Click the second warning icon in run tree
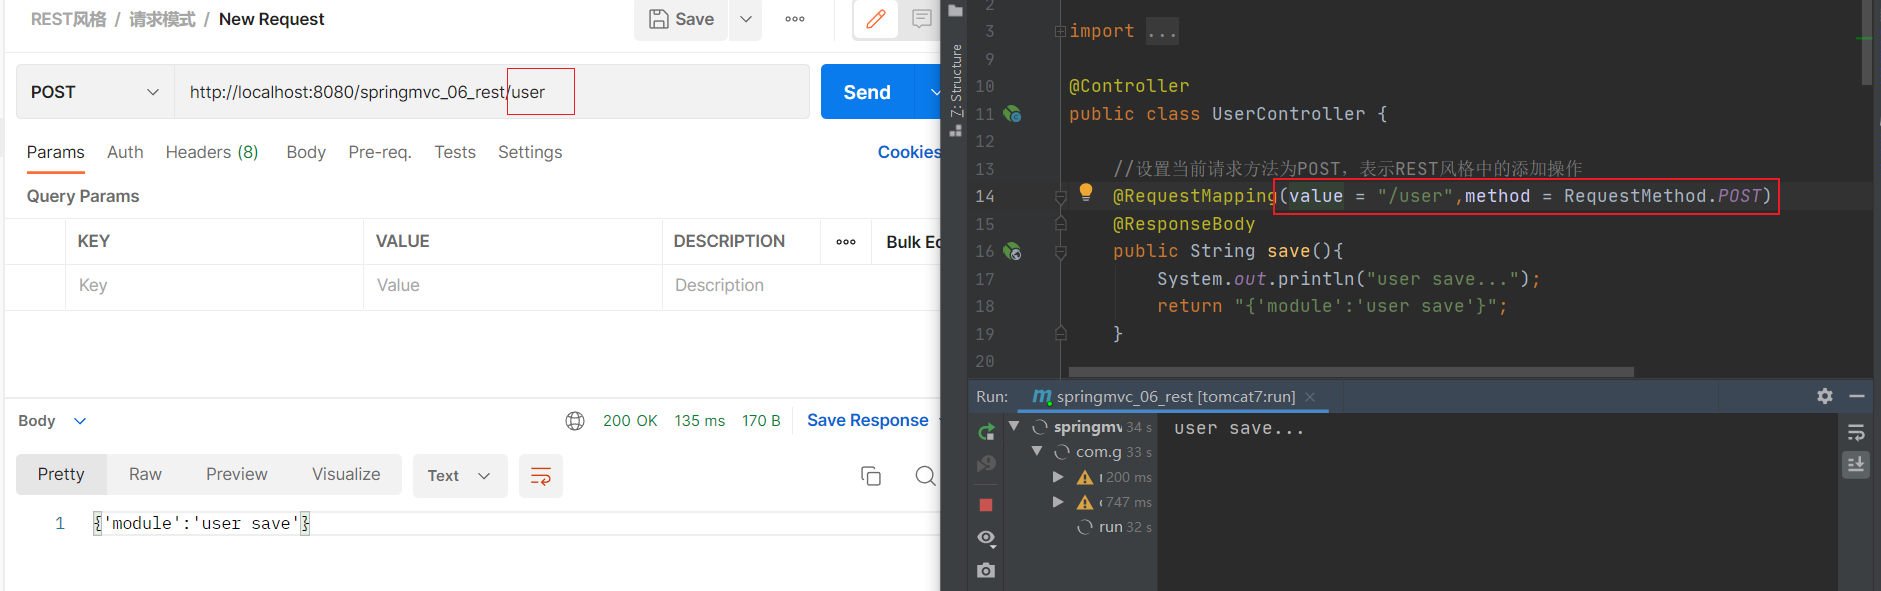 [1085, 502]
